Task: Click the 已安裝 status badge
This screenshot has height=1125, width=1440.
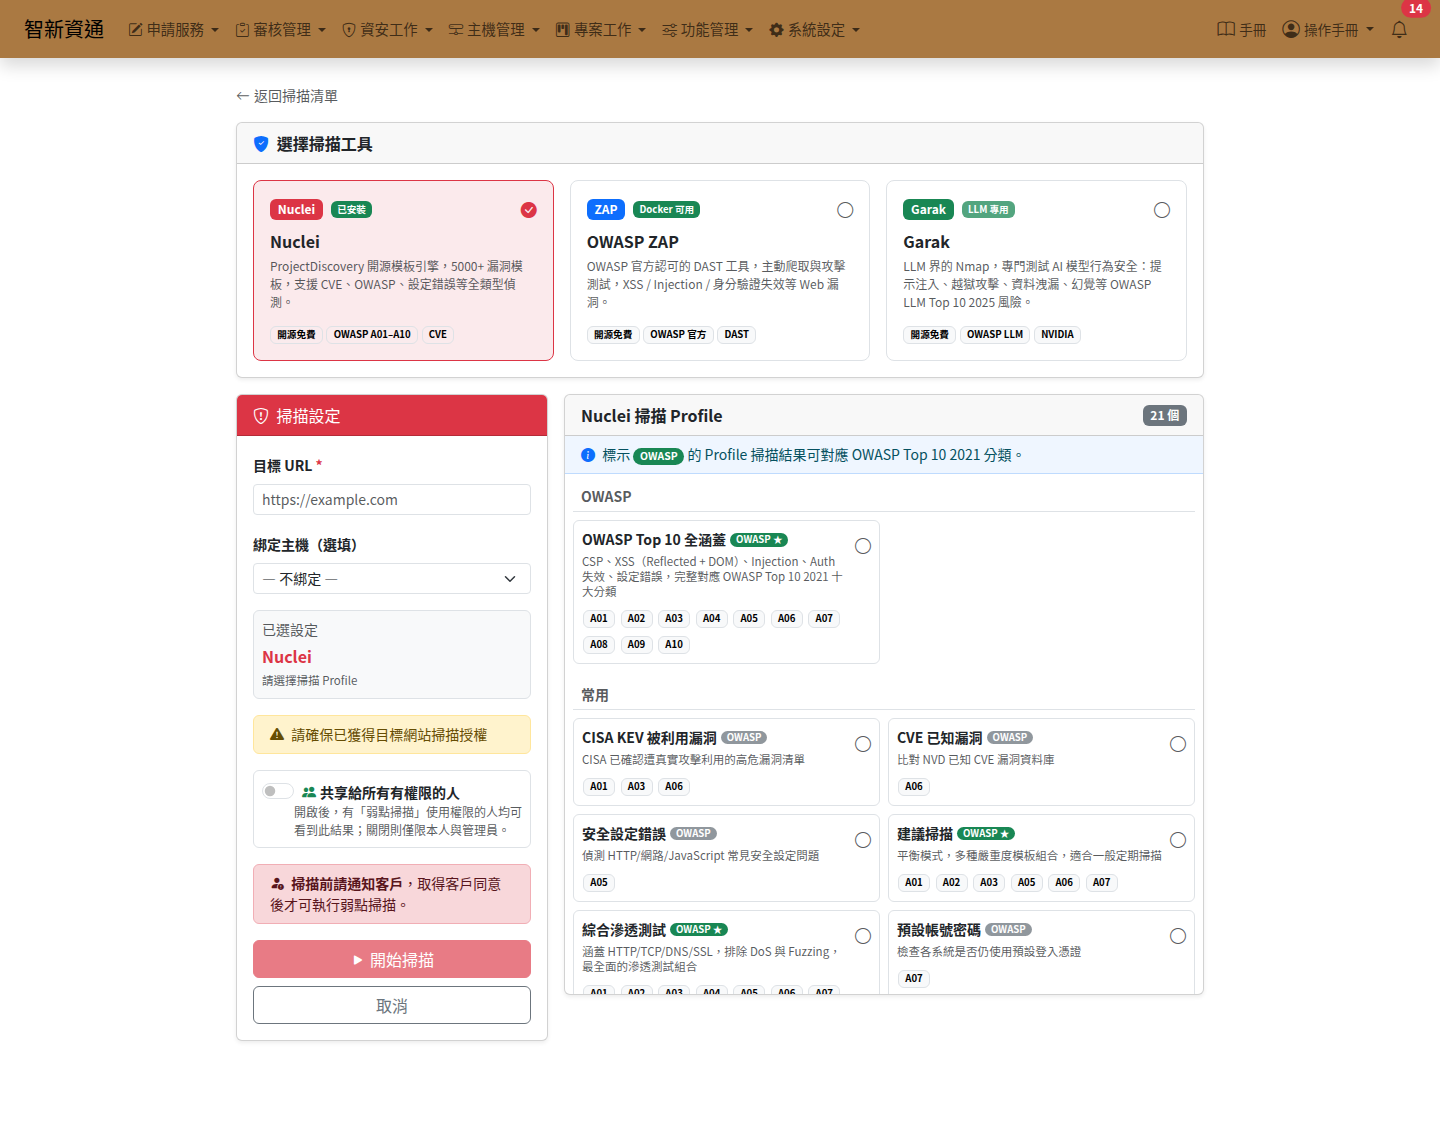Action: 351,210
